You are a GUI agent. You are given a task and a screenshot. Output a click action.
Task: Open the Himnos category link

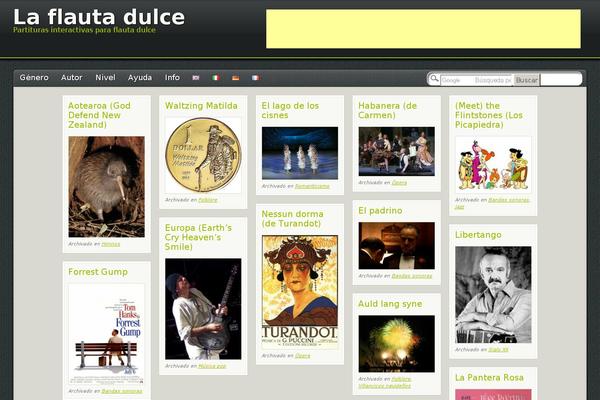coord(111,244)
